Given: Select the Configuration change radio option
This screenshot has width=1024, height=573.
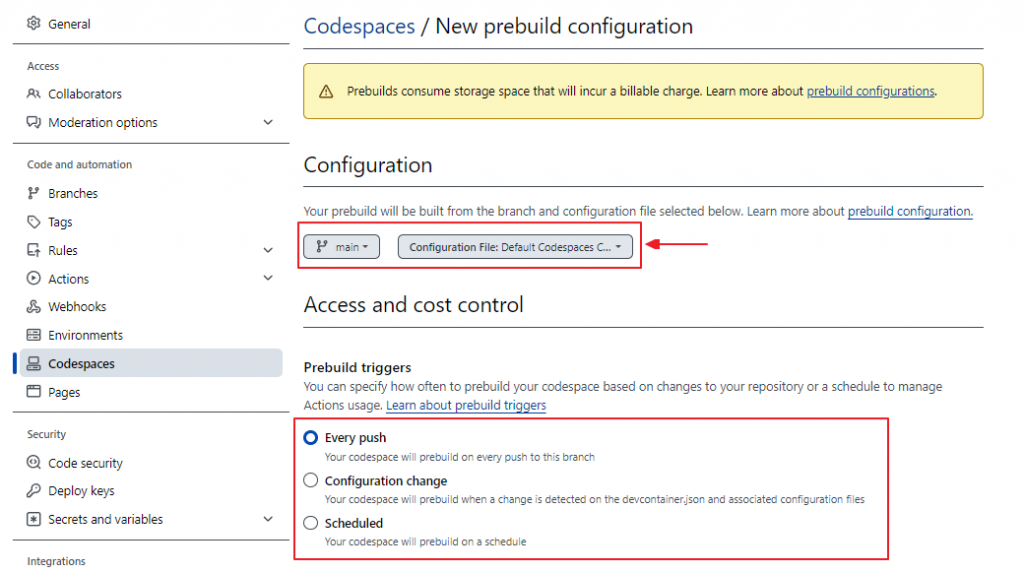Looking at the screenshot, I should [x=311, y=481].
